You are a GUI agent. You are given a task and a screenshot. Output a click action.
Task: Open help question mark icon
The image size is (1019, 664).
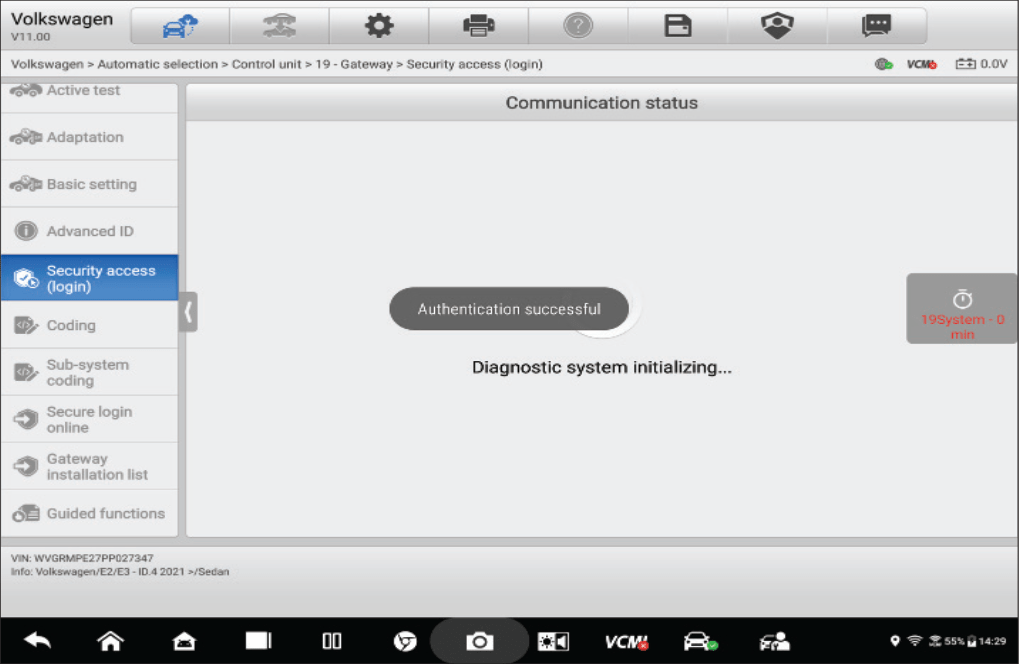(578, 26)
